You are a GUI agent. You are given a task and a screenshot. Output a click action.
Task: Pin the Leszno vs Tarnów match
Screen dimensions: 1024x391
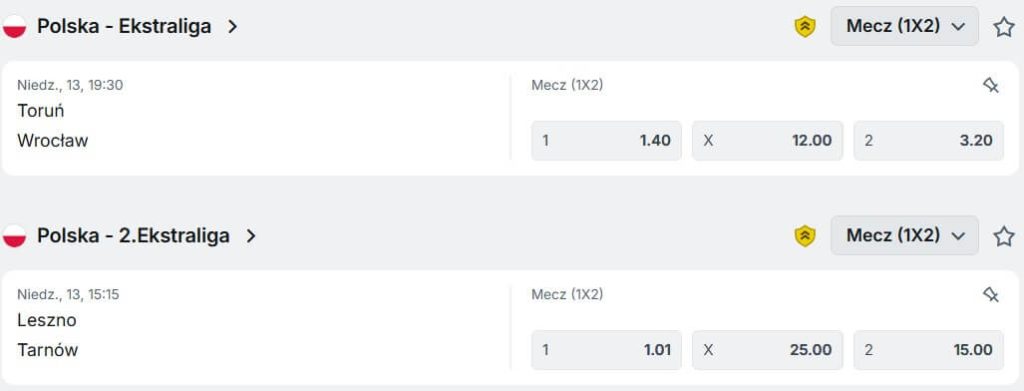[991, 294]
